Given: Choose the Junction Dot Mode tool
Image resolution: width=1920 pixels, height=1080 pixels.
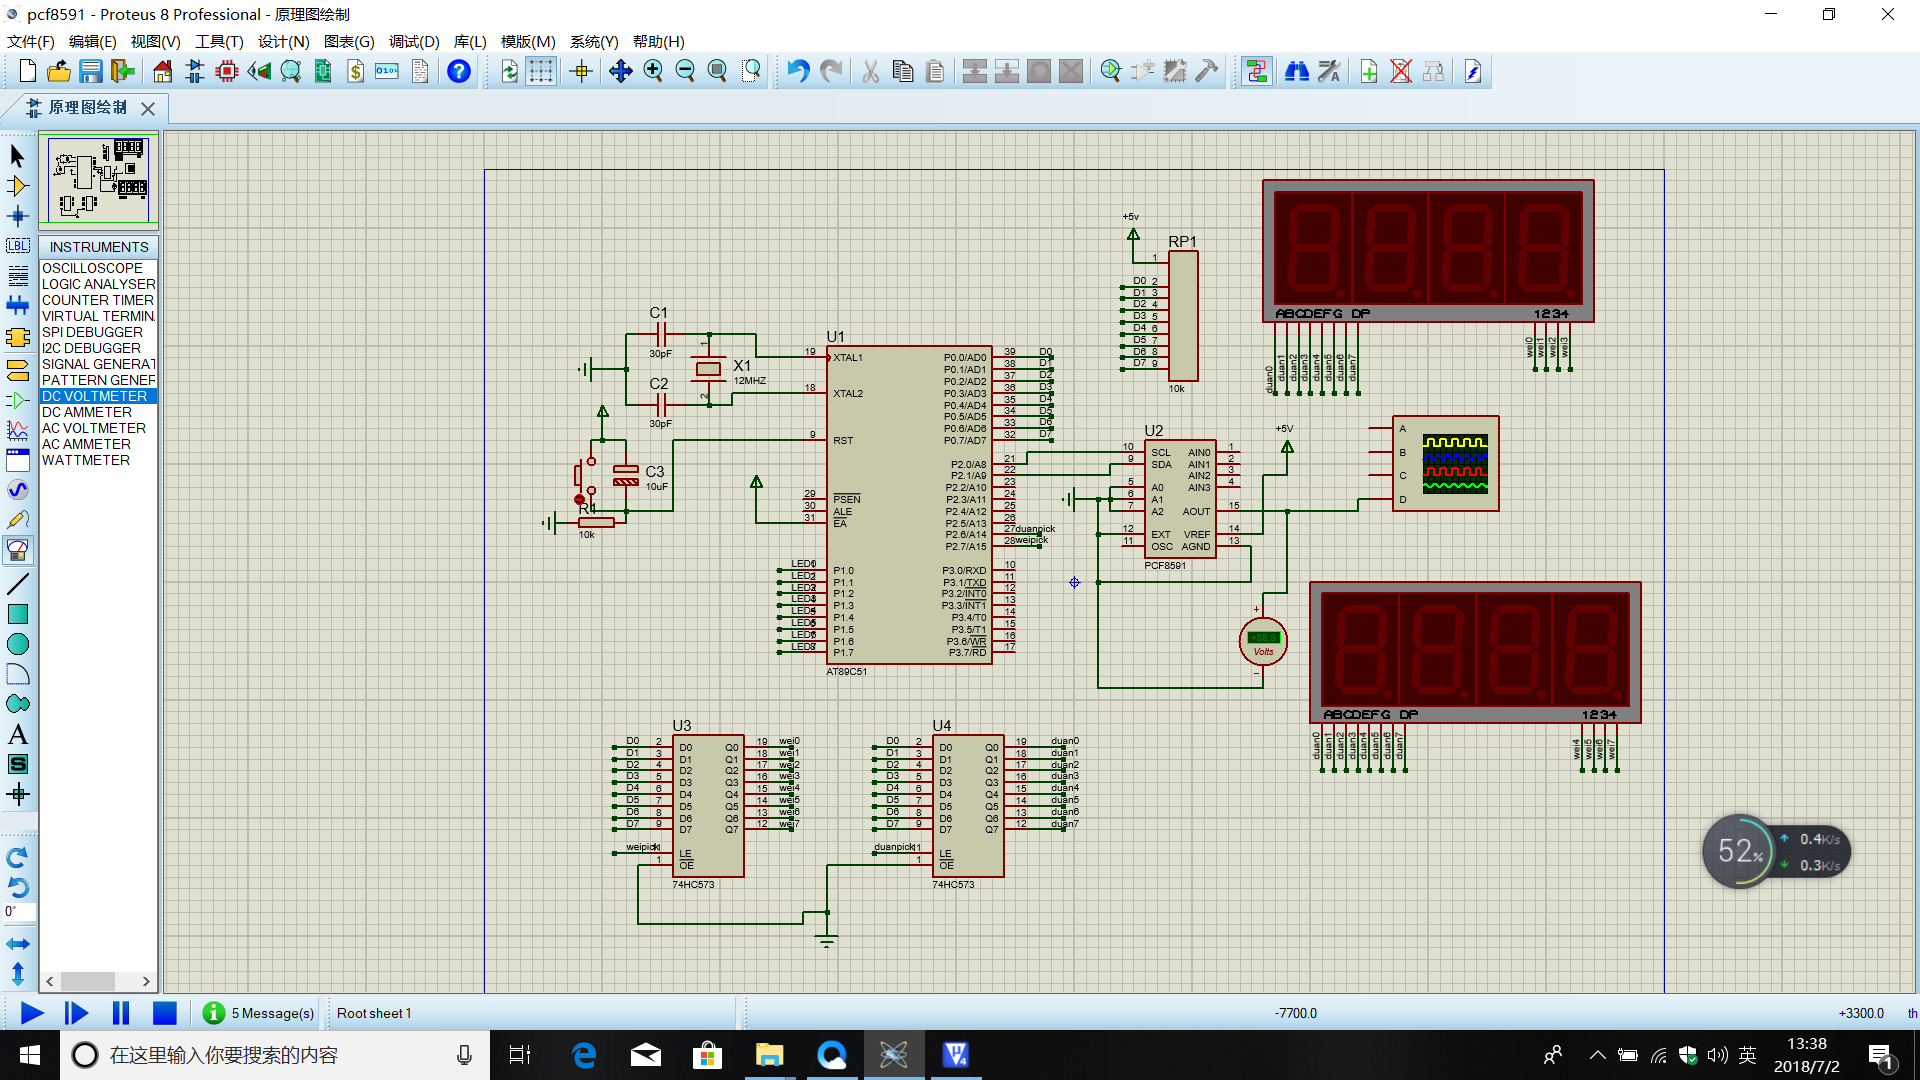Looking at the screenshot, I should click(x=17, y=215).
